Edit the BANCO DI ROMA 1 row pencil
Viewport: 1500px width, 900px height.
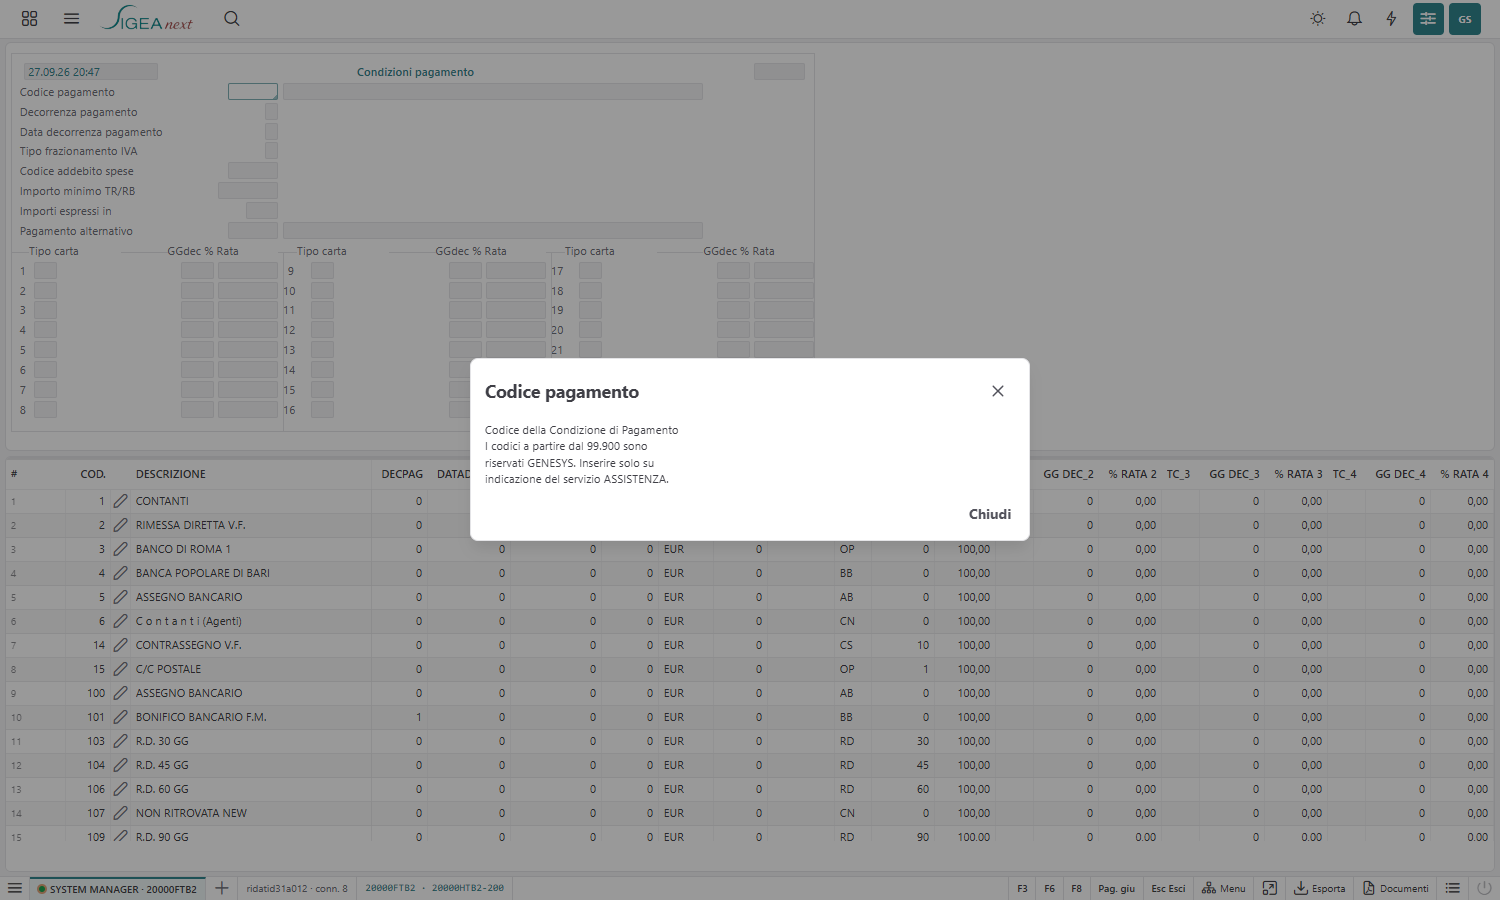point(120,549)
